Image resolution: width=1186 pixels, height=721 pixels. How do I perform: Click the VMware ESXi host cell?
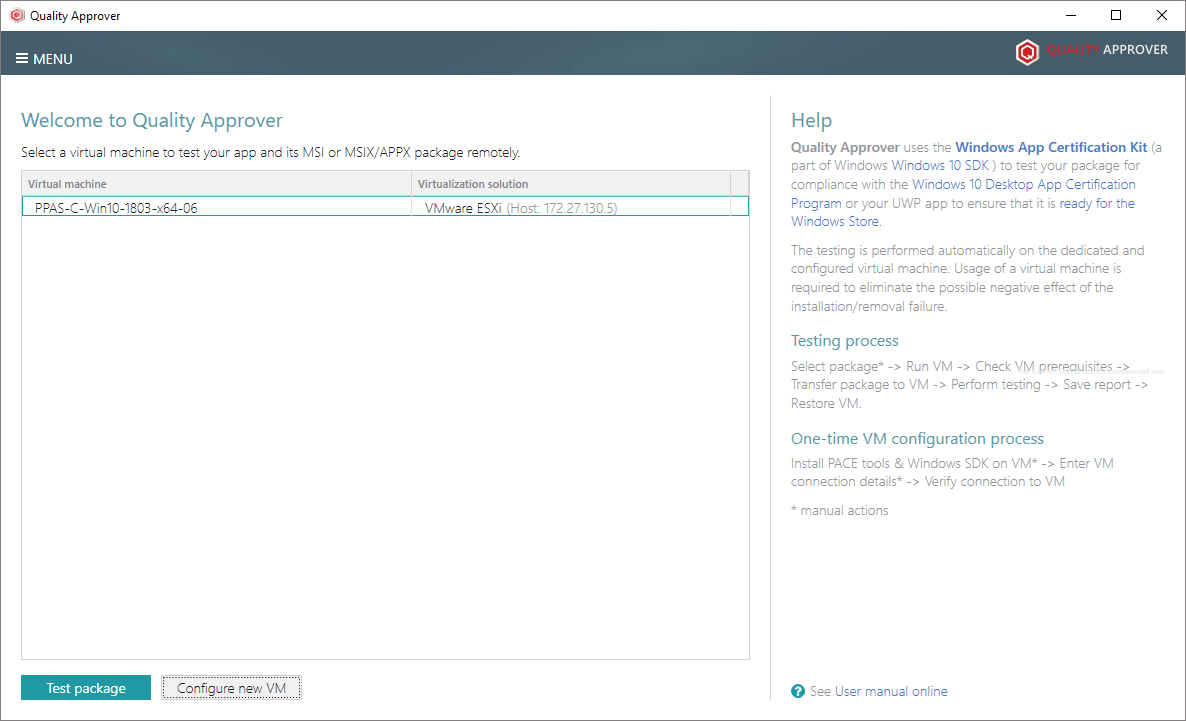571,207
